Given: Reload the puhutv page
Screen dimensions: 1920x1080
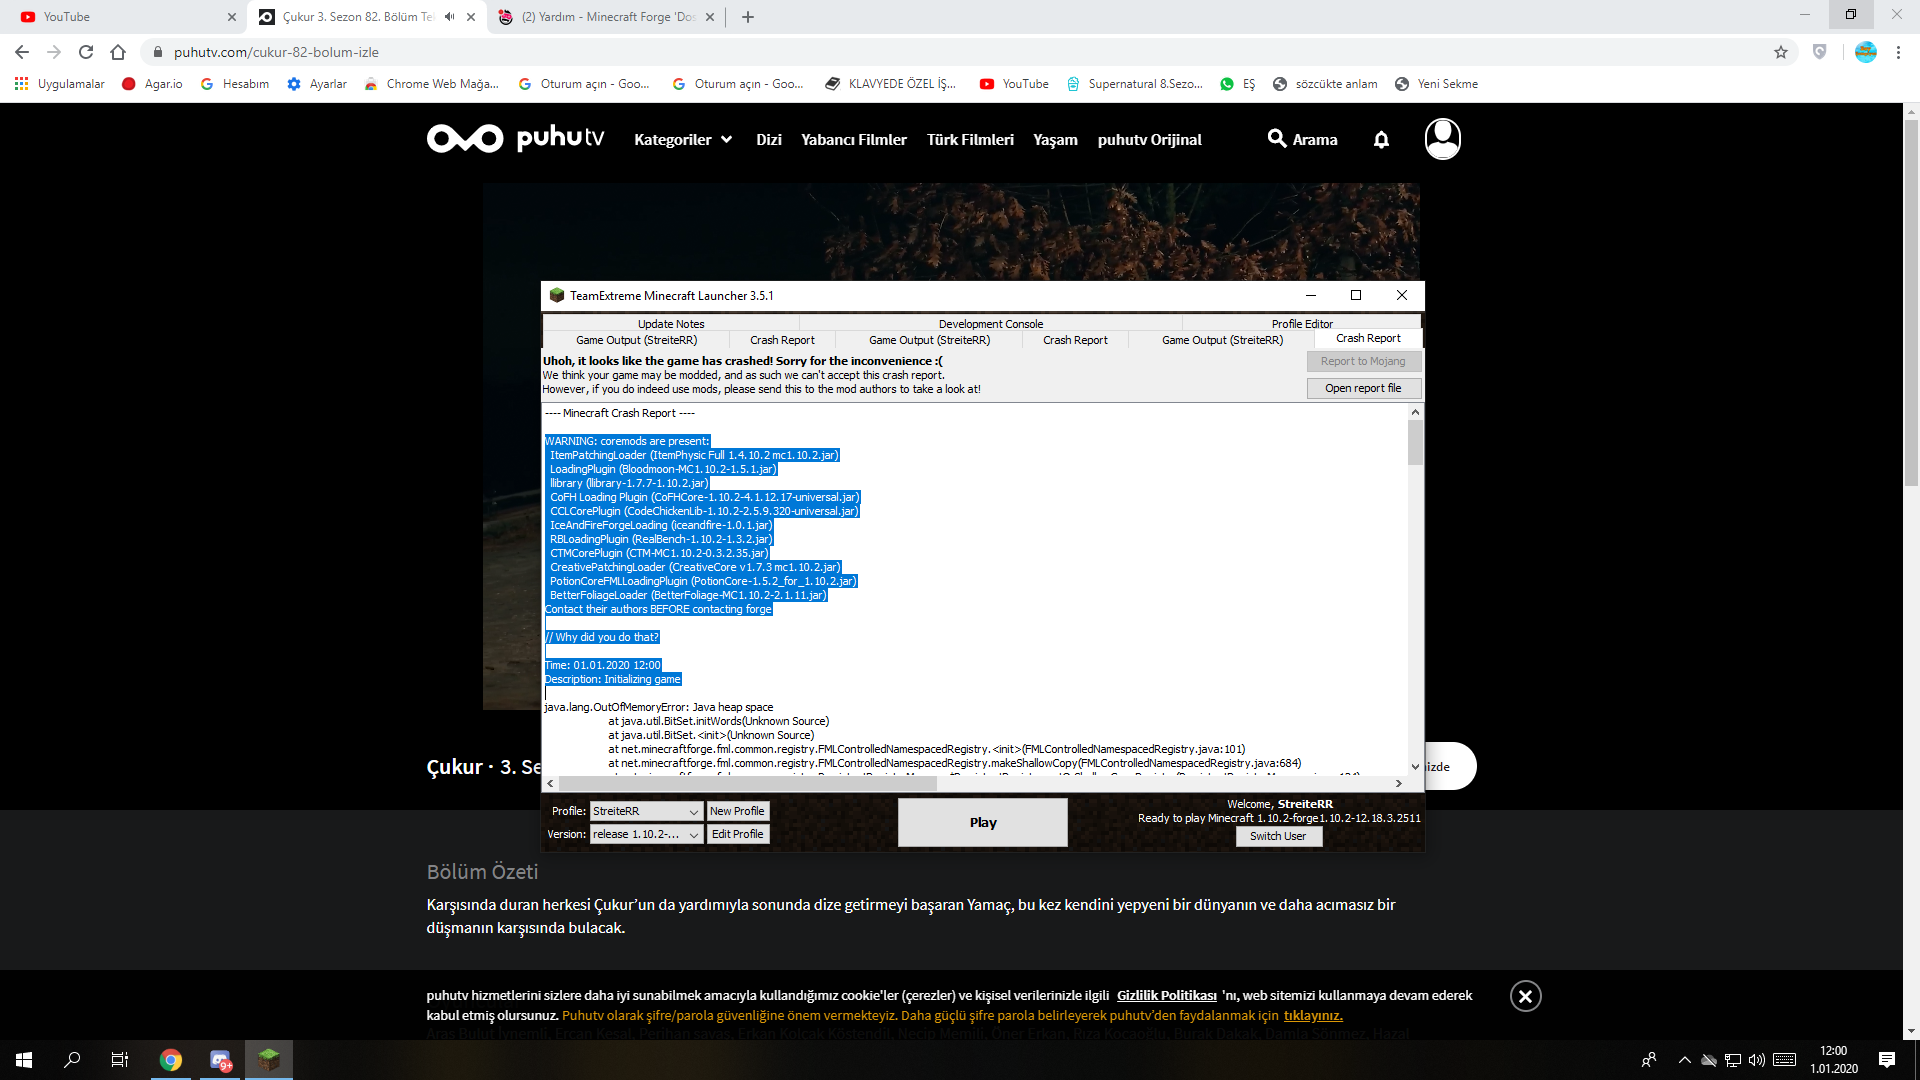Looking at the screenshot, I should (86, 52).
